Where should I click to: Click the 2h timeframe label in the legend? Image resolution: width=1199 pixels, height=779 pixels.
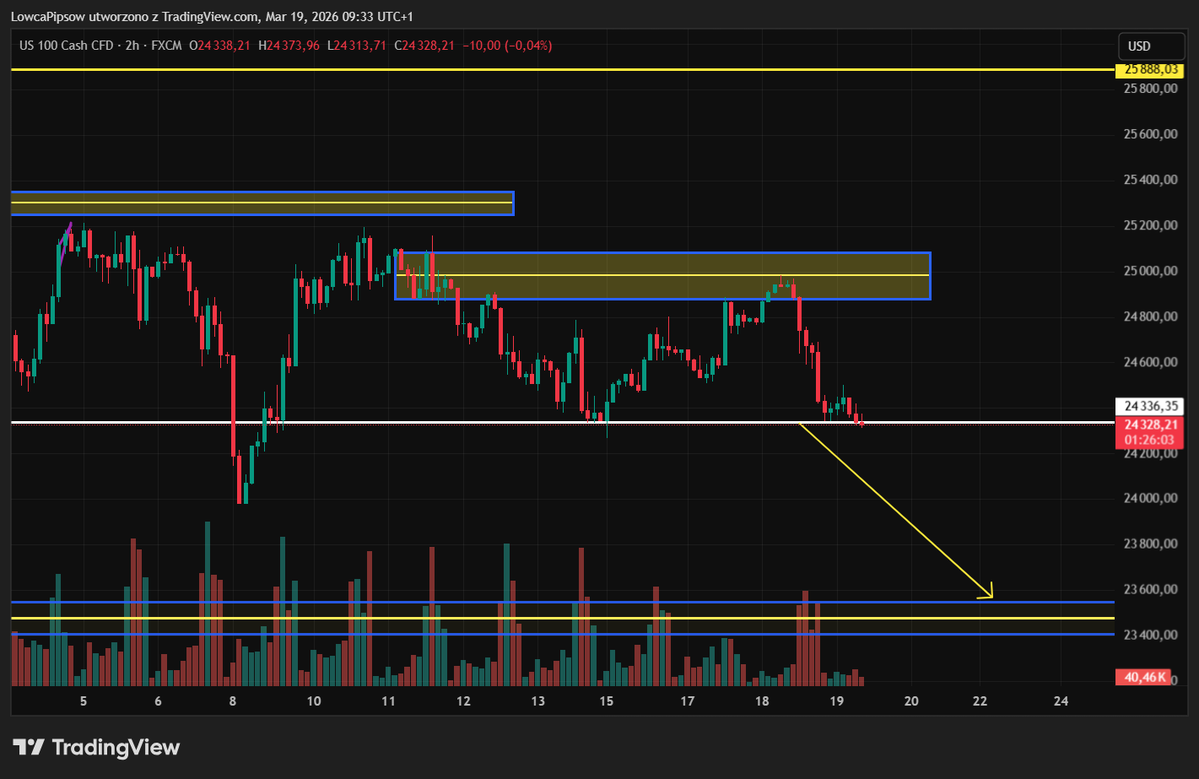[132, 46]
